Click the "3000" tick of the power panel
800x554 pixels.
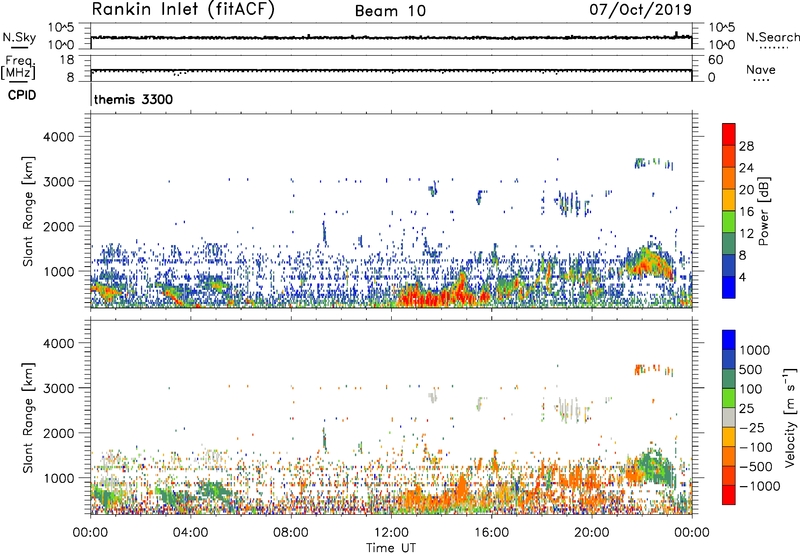pos(59,182)
